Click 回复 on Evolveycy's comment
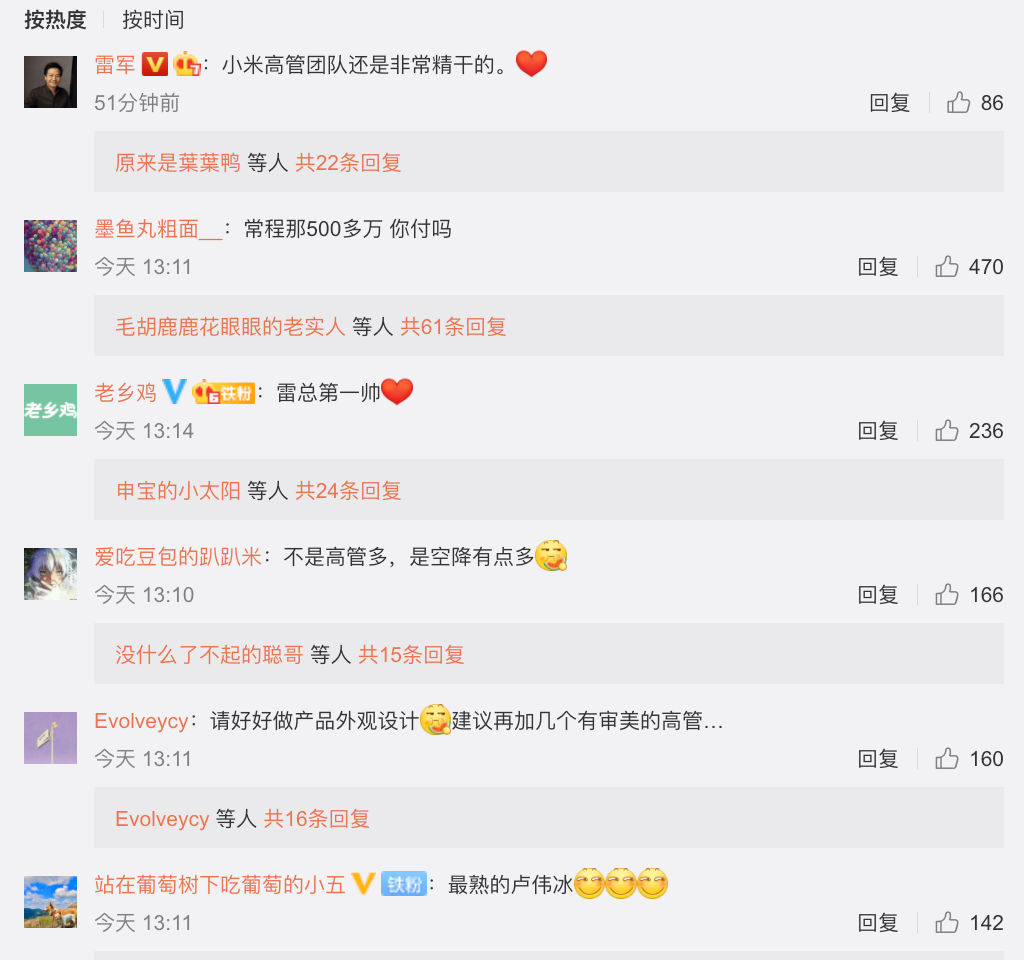Screen dimensions: 1024x960 [878, 759]
